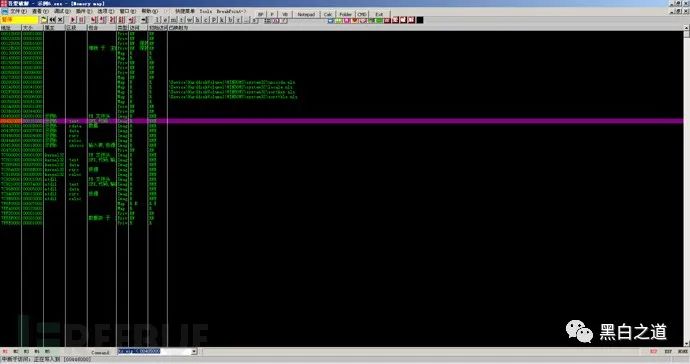Click the Calc button

click(328, 14)
